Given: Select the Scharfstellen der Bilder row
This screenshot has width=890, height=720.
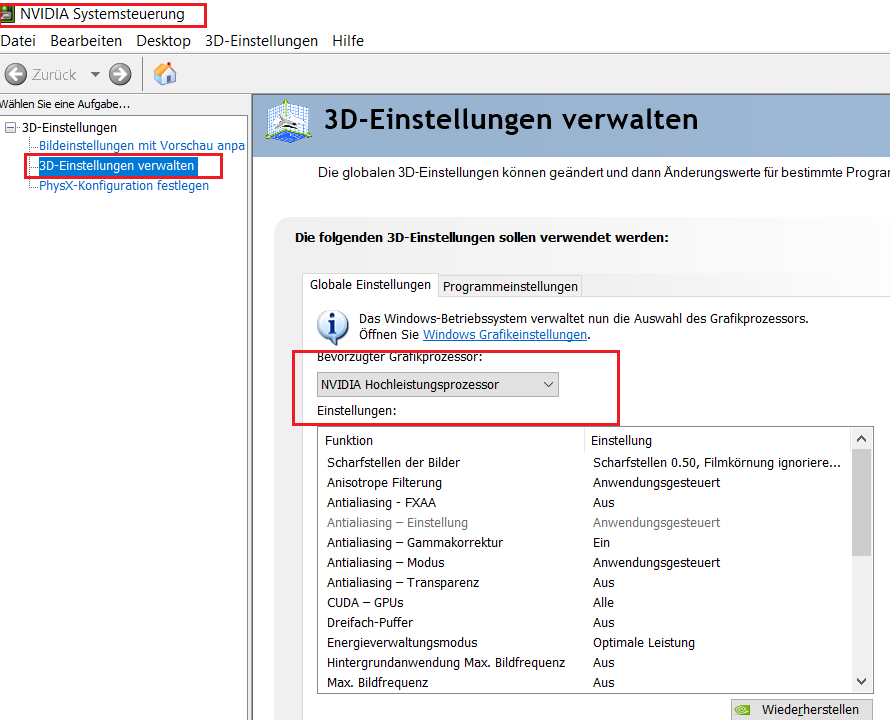Looking at the screenshot, I should (585, 463).
